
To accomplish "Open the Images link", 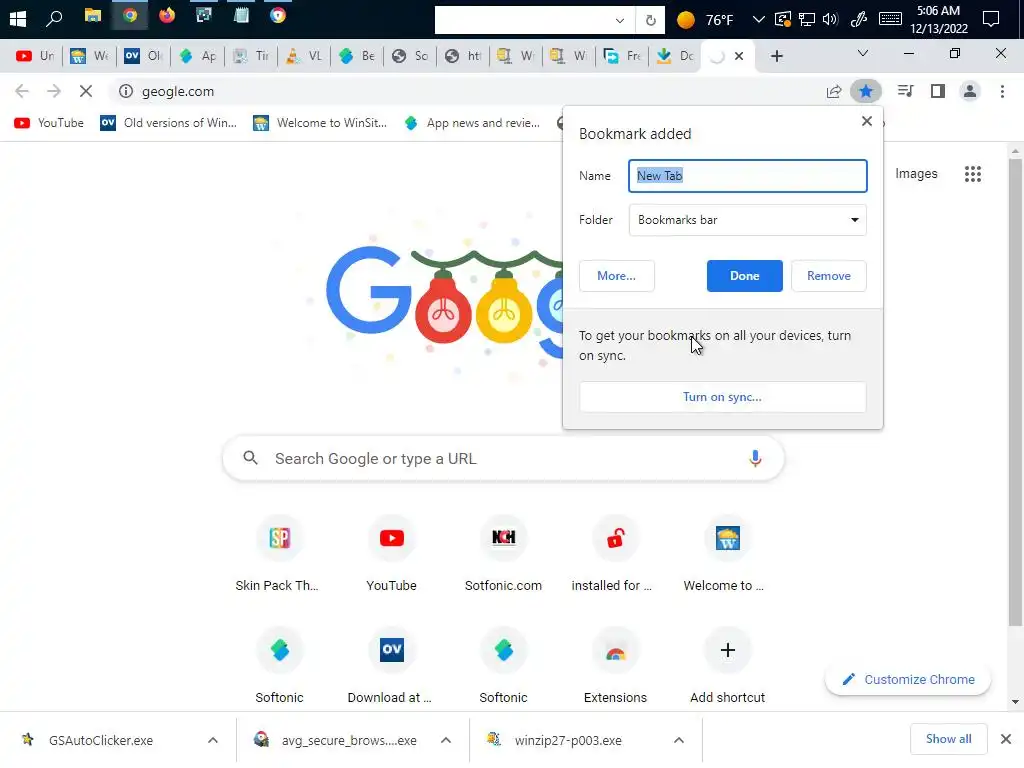I will pos(916,174).
